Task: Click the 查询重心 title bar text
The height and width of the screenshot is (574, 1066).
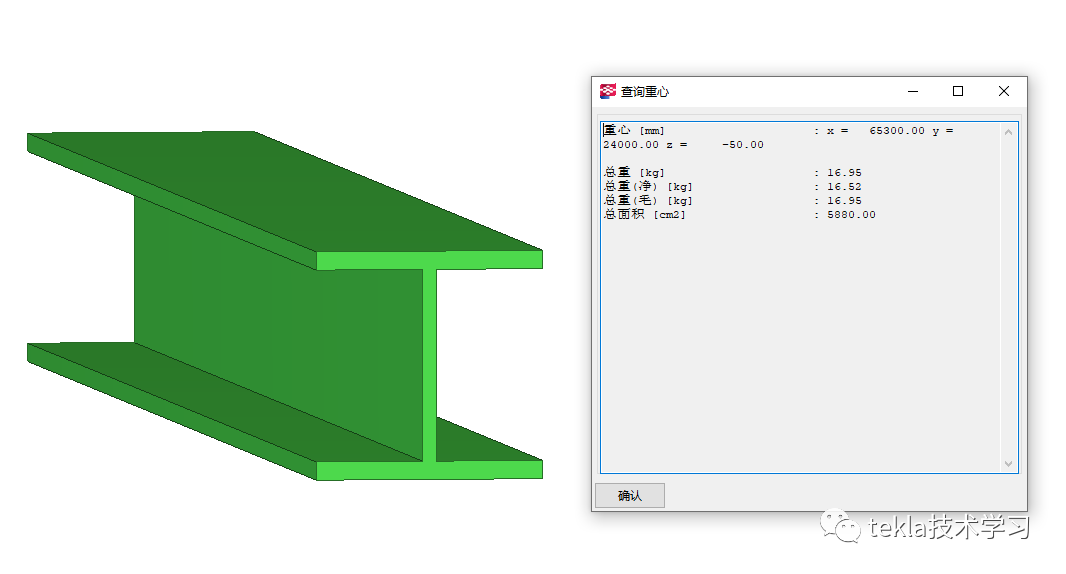Action: (645, 92)
